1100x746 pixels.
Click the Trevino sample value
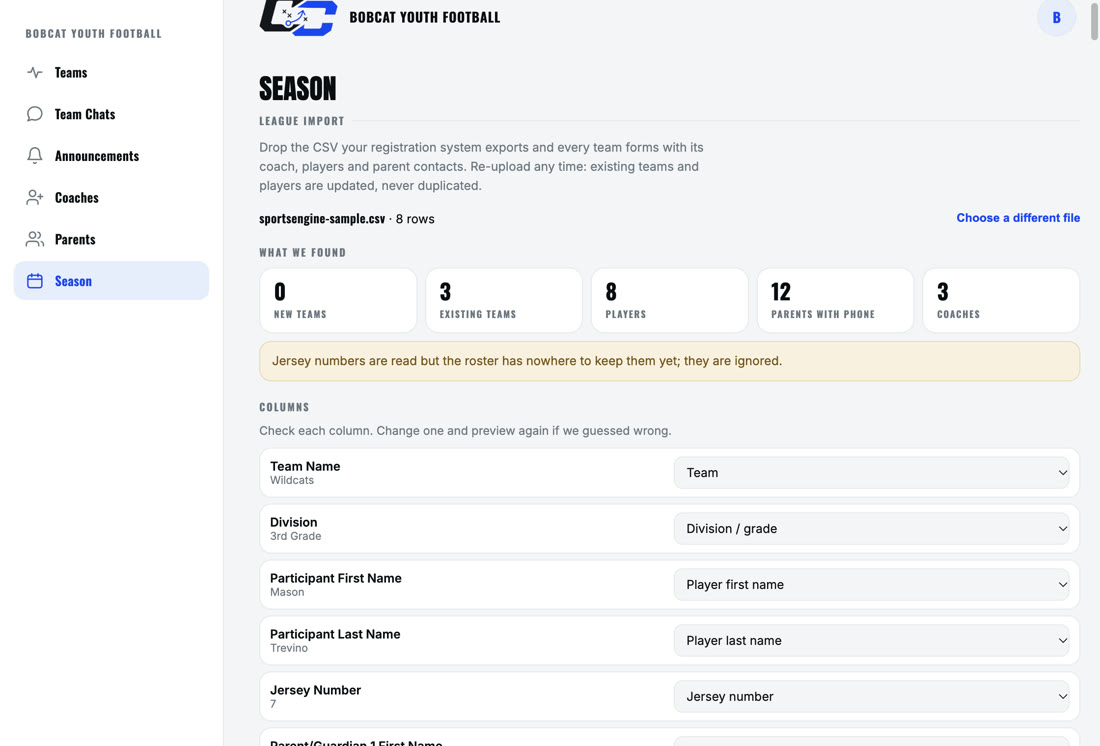289,648
